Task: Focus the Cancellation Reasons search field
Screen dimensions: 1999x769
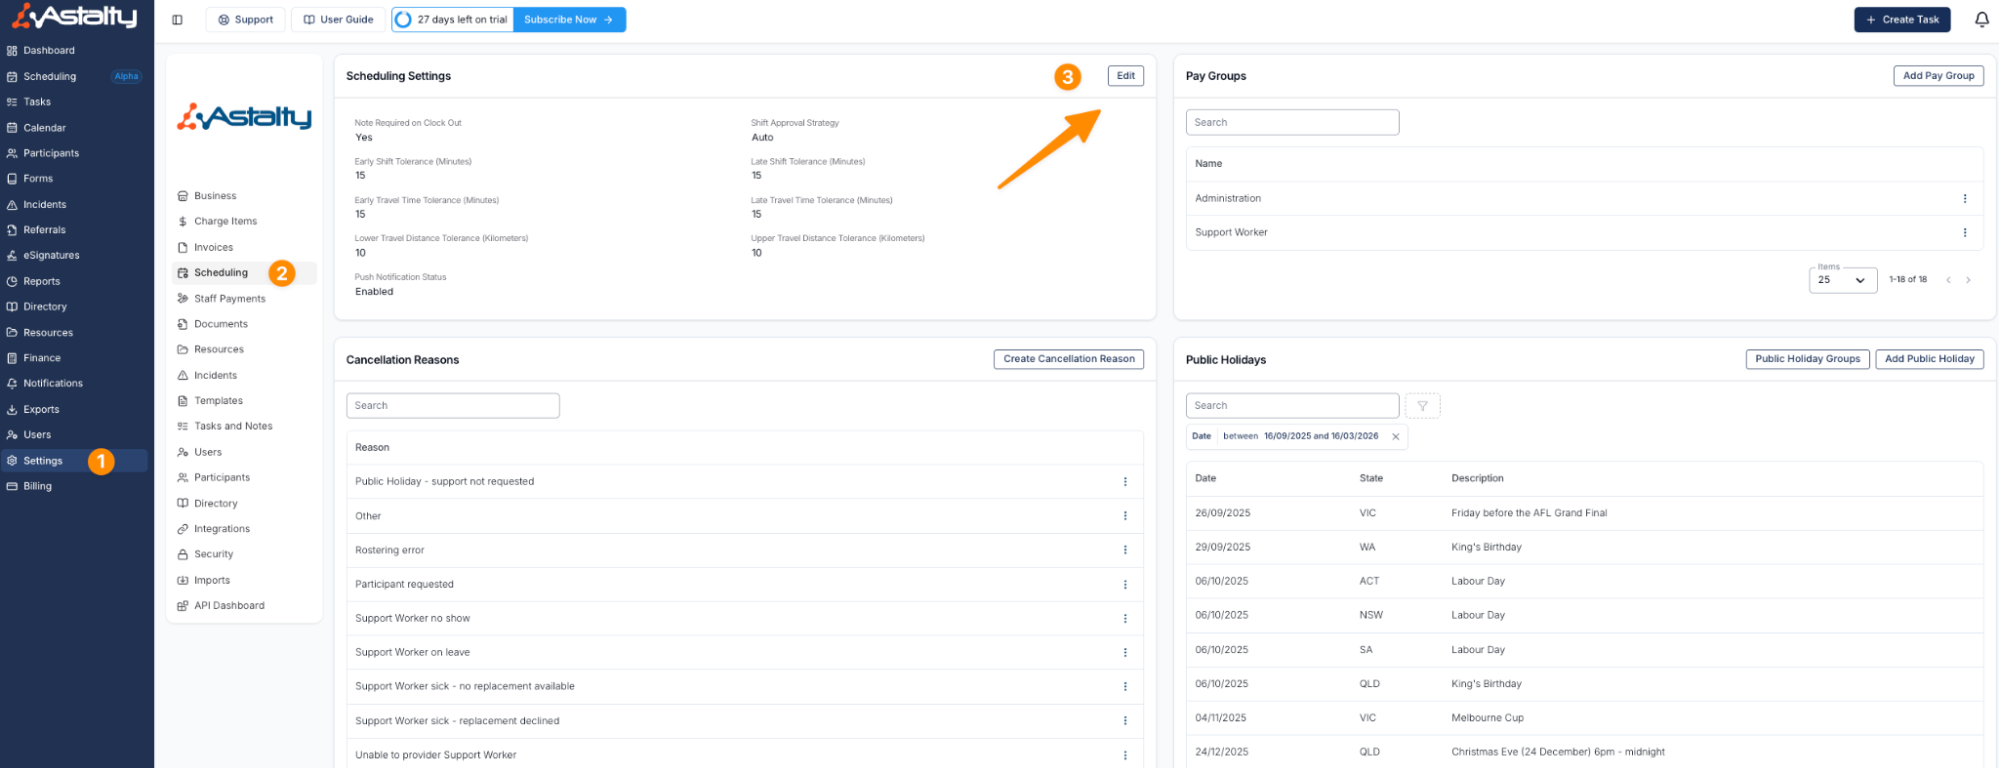Action: (x=452, y=406)
